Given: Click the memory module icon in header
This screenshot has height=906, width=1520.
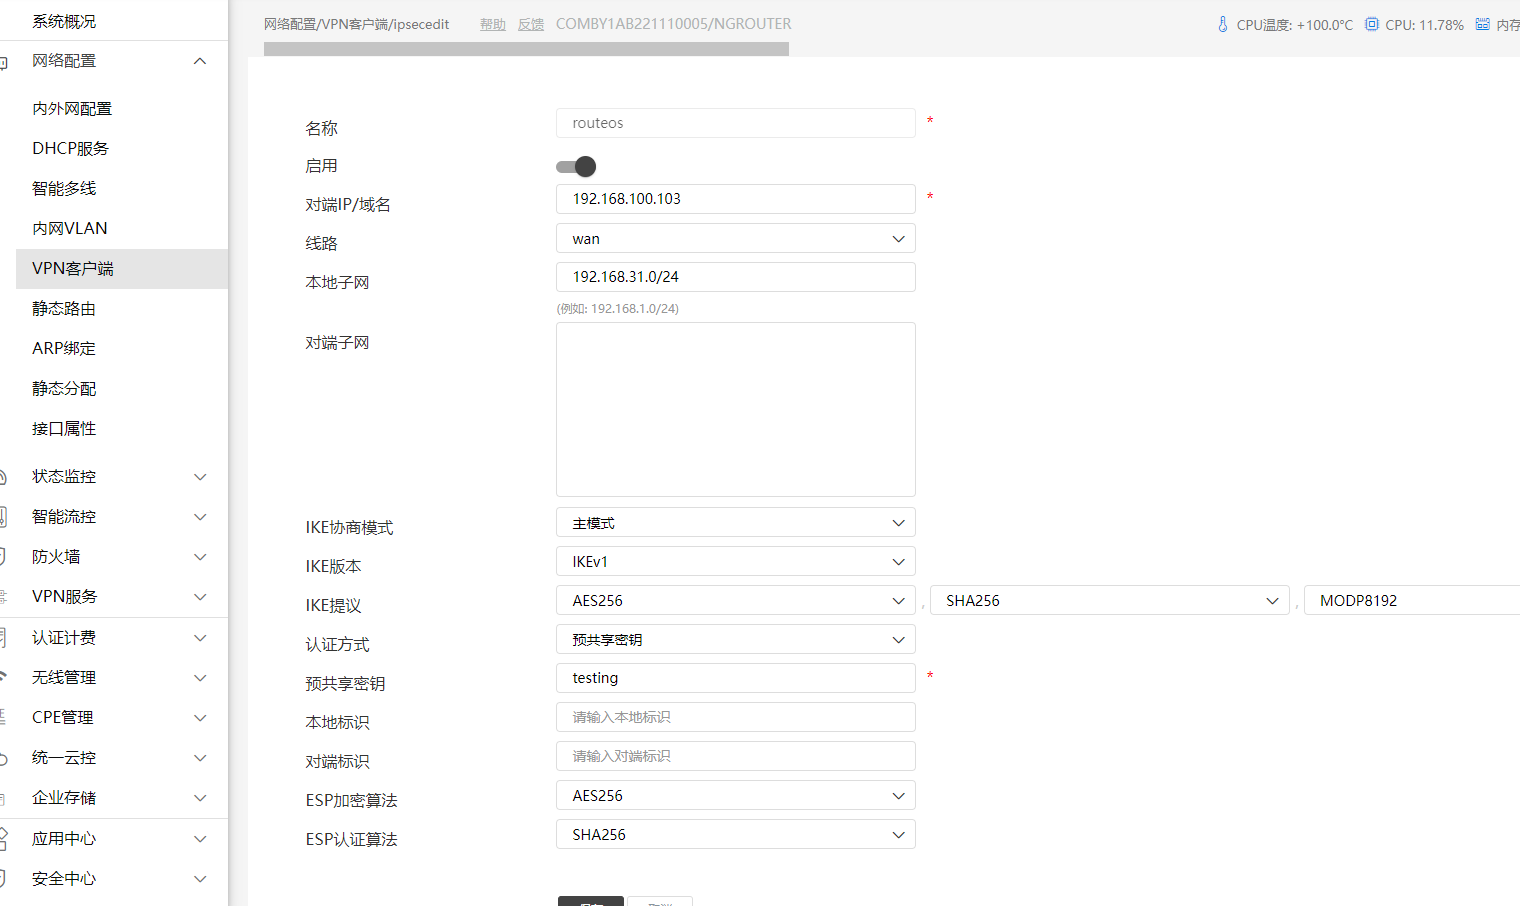Looking at the screenshot, I should click(1482, 24).
